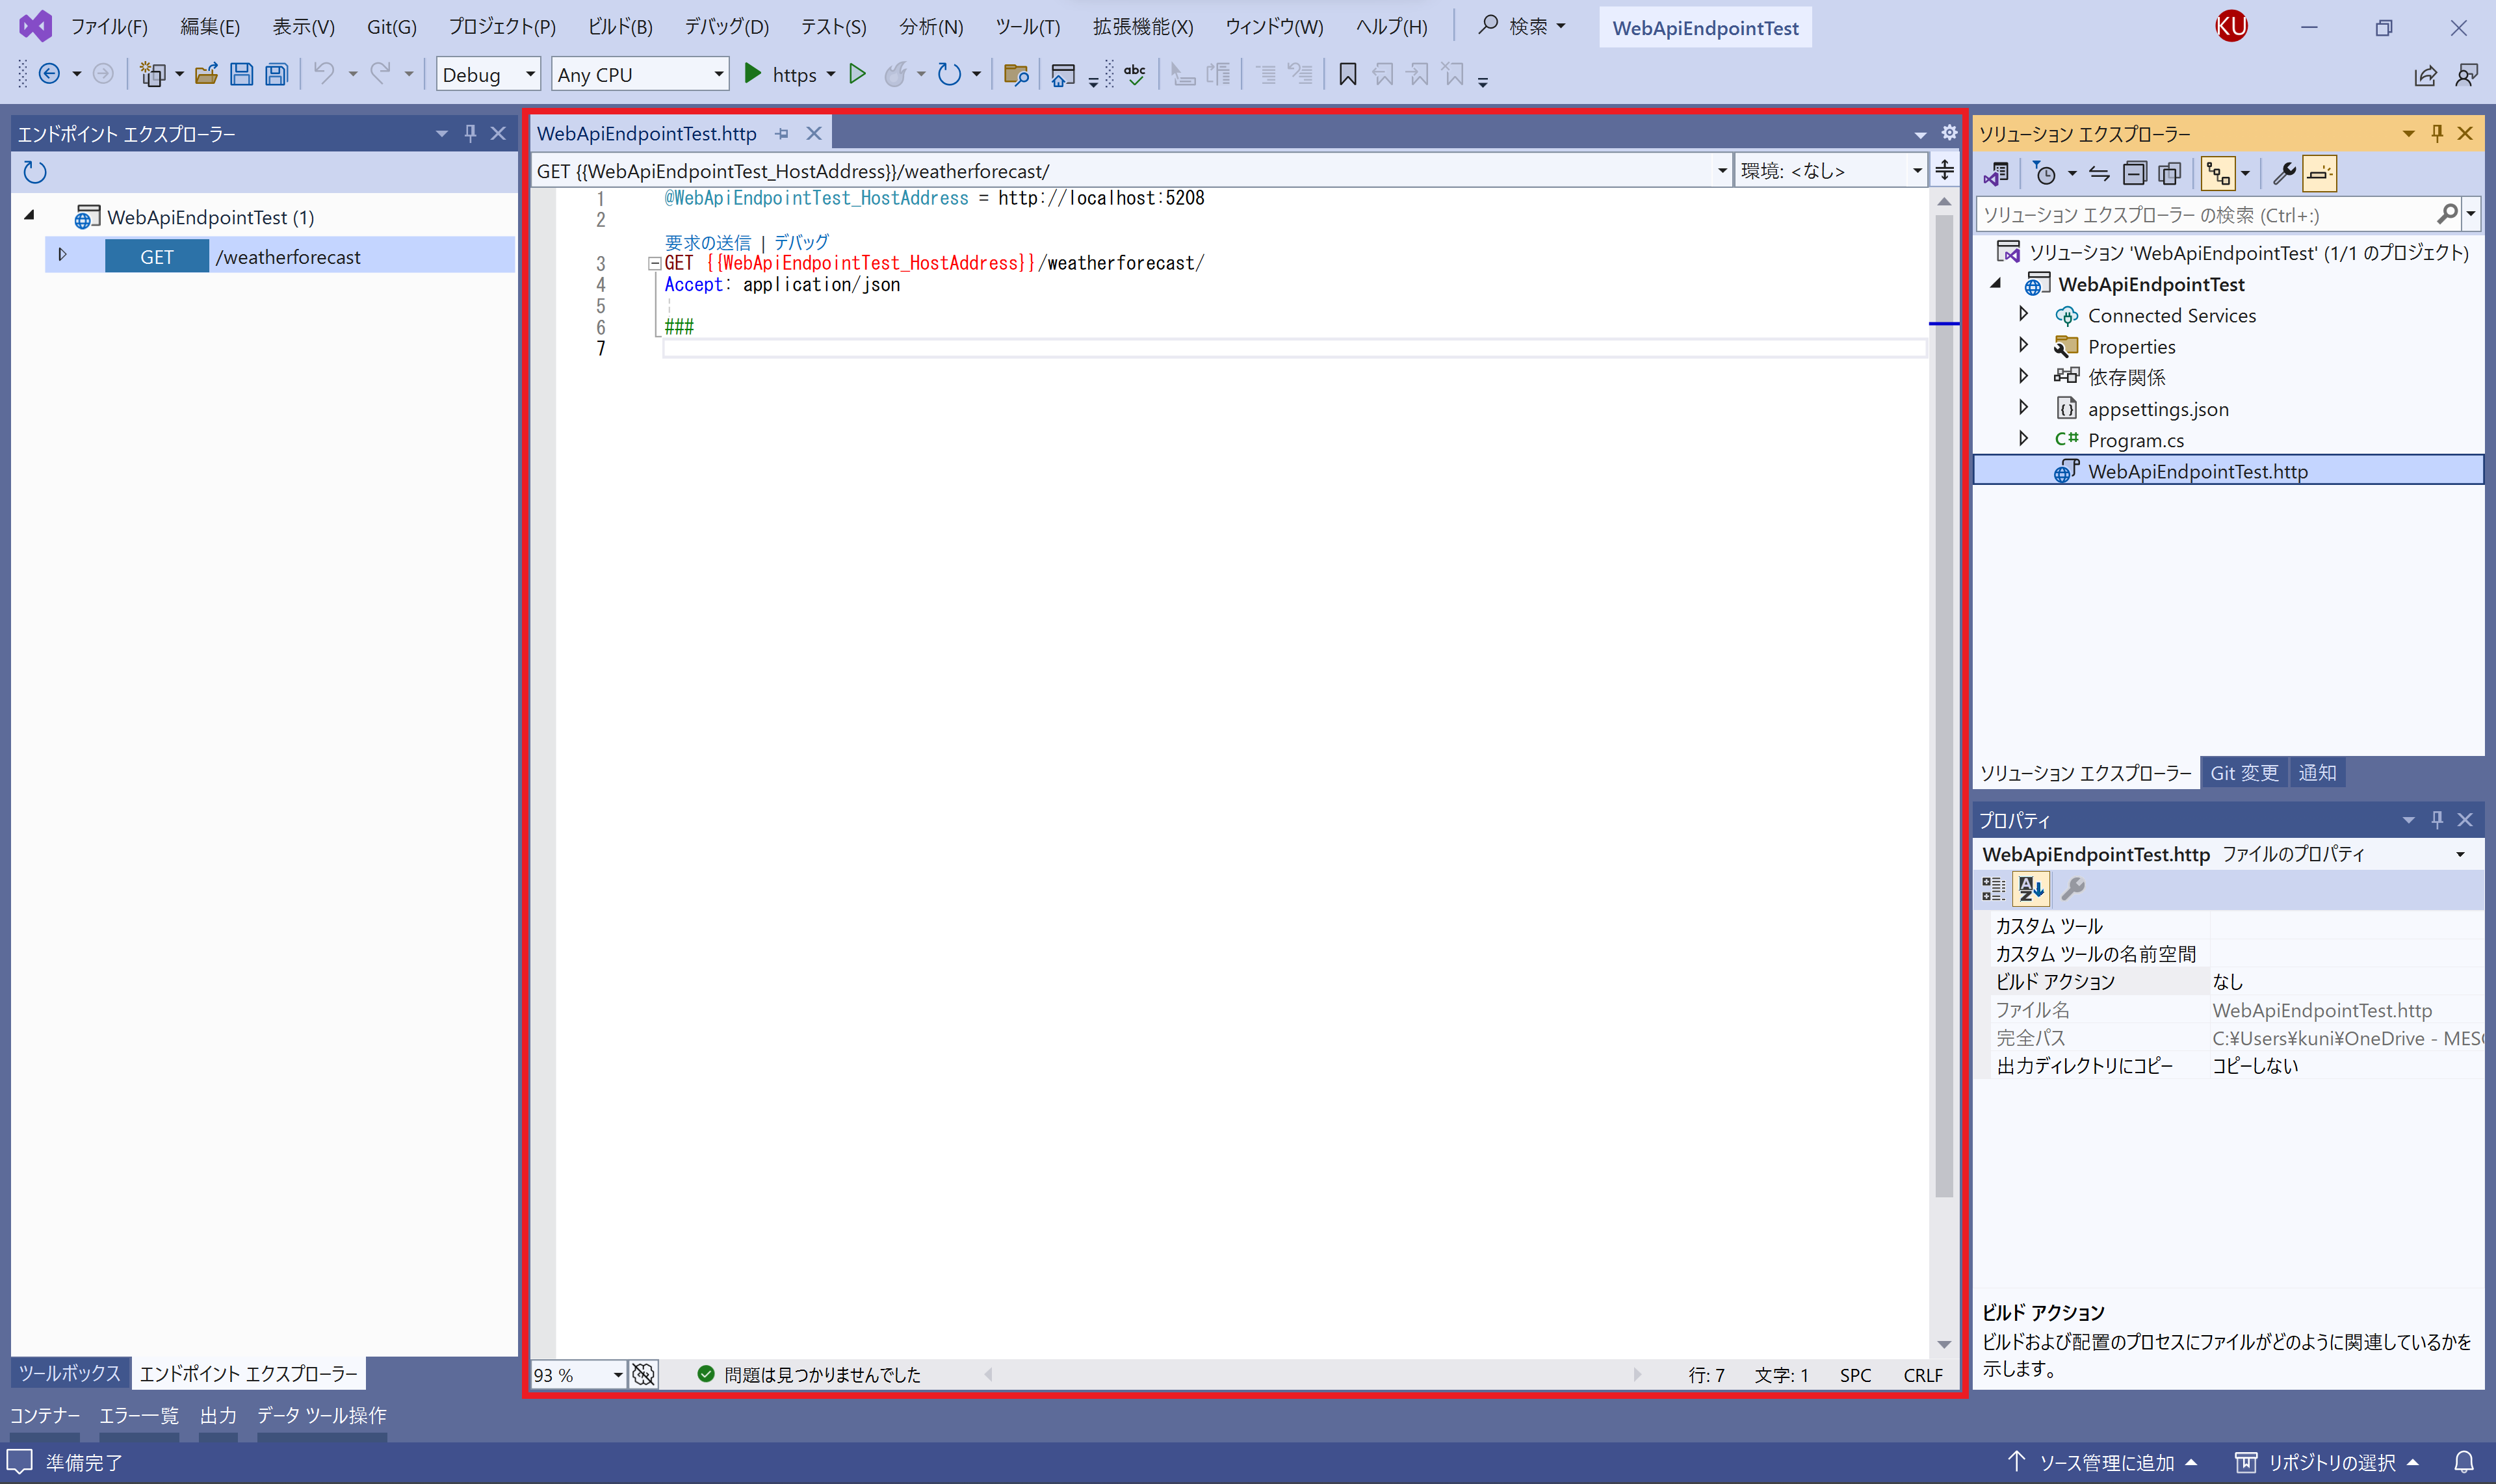The height and width of the screenshot is (1484, 2496).
Task: Click リポジトリの選択 in the status bar
Action: tap(2327, 1462)
